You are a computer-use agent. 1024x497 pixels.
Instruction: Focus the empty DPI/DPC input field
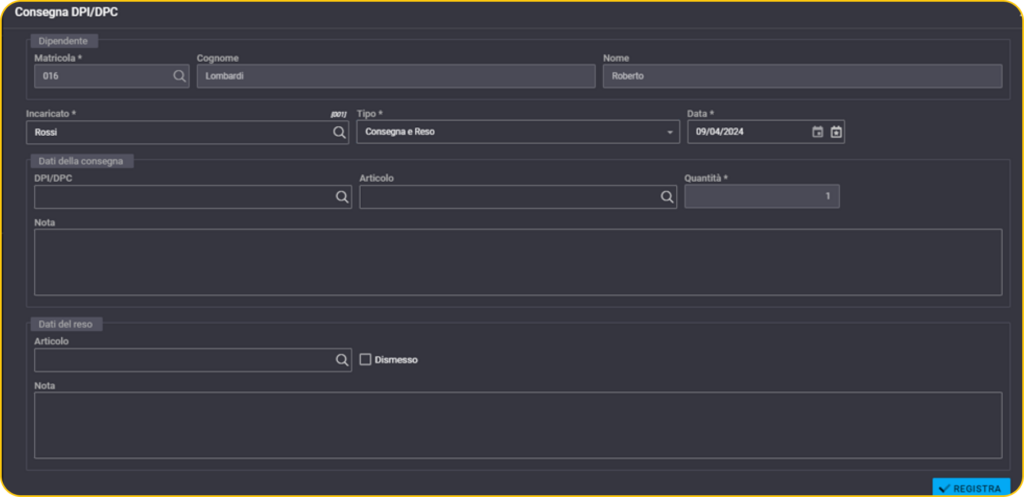[x=193, y=197]
